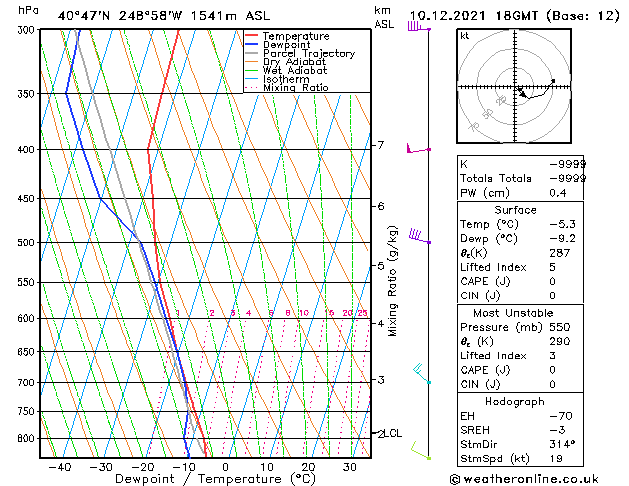The width and height of the screenshot is (629, 486).
Task: Click the wind barb at 400 hPa
Action: pos(419,148)
